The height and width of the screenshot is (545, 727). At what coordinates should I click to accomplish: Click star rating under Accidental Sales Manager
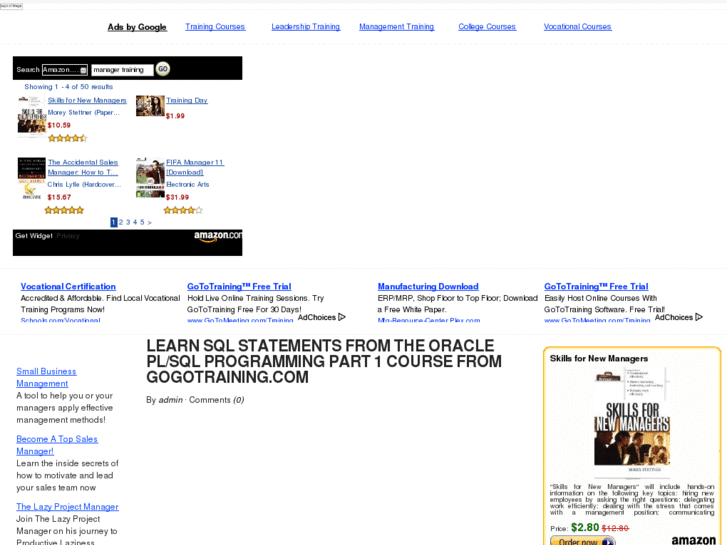(64, 210)
